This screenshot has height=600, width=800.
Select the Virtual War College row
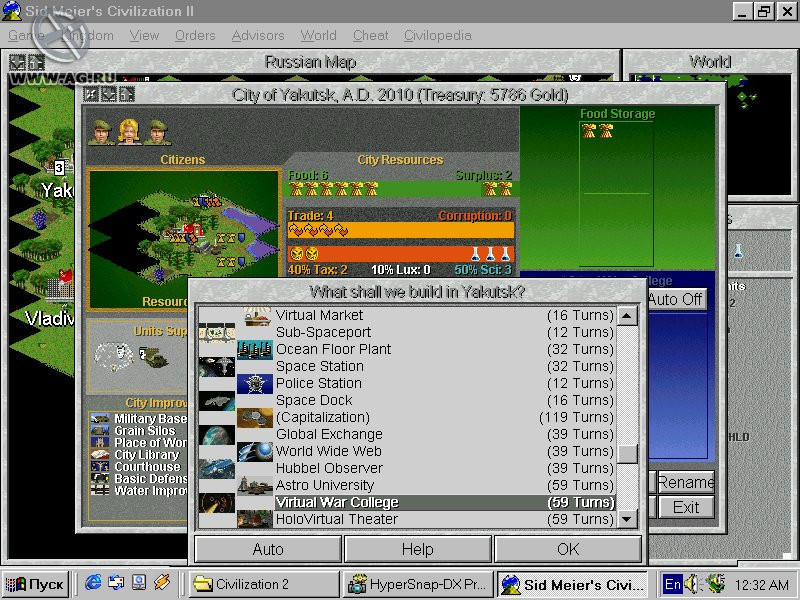coord(445,503)
